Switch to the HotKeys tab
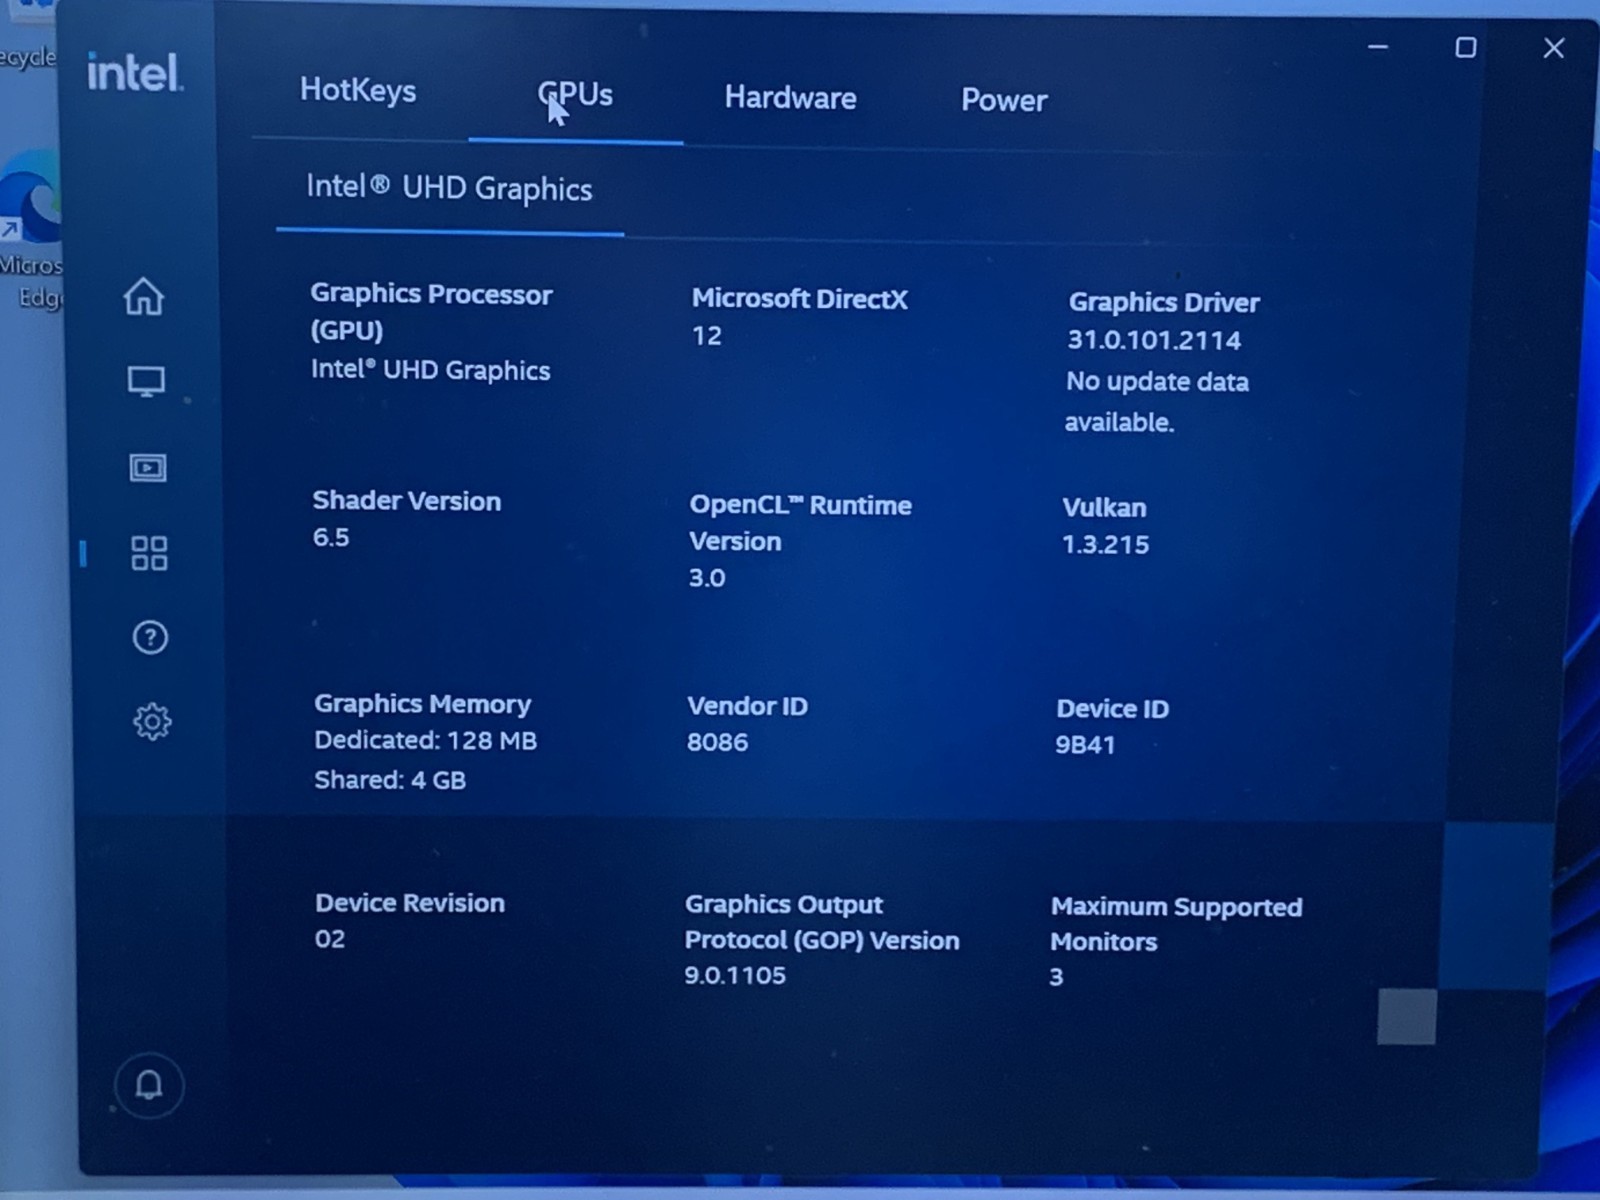The image size is (1600, 1200). pos(358,90)
